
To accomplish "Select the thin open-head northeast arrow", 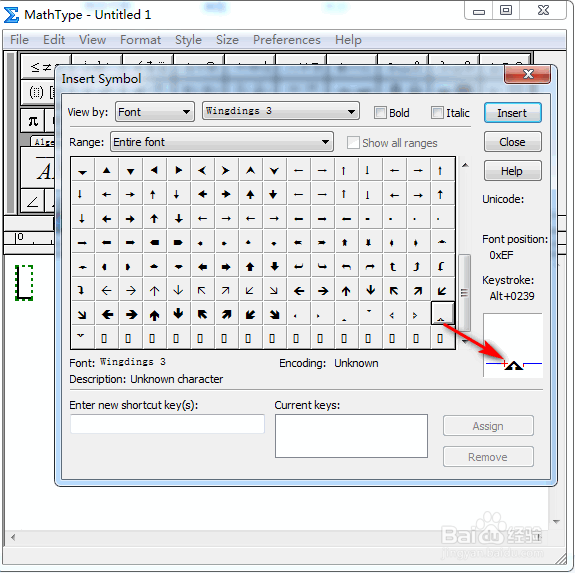I will point(226,290).
